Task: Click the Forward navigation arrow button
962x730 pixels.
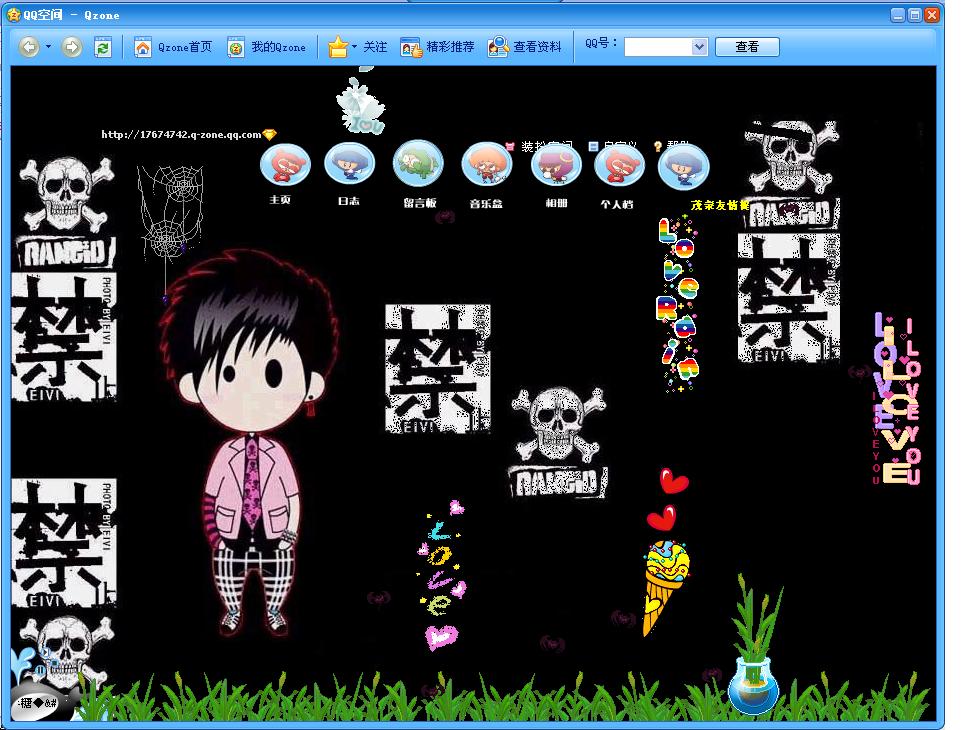Action: coord(71,47)
